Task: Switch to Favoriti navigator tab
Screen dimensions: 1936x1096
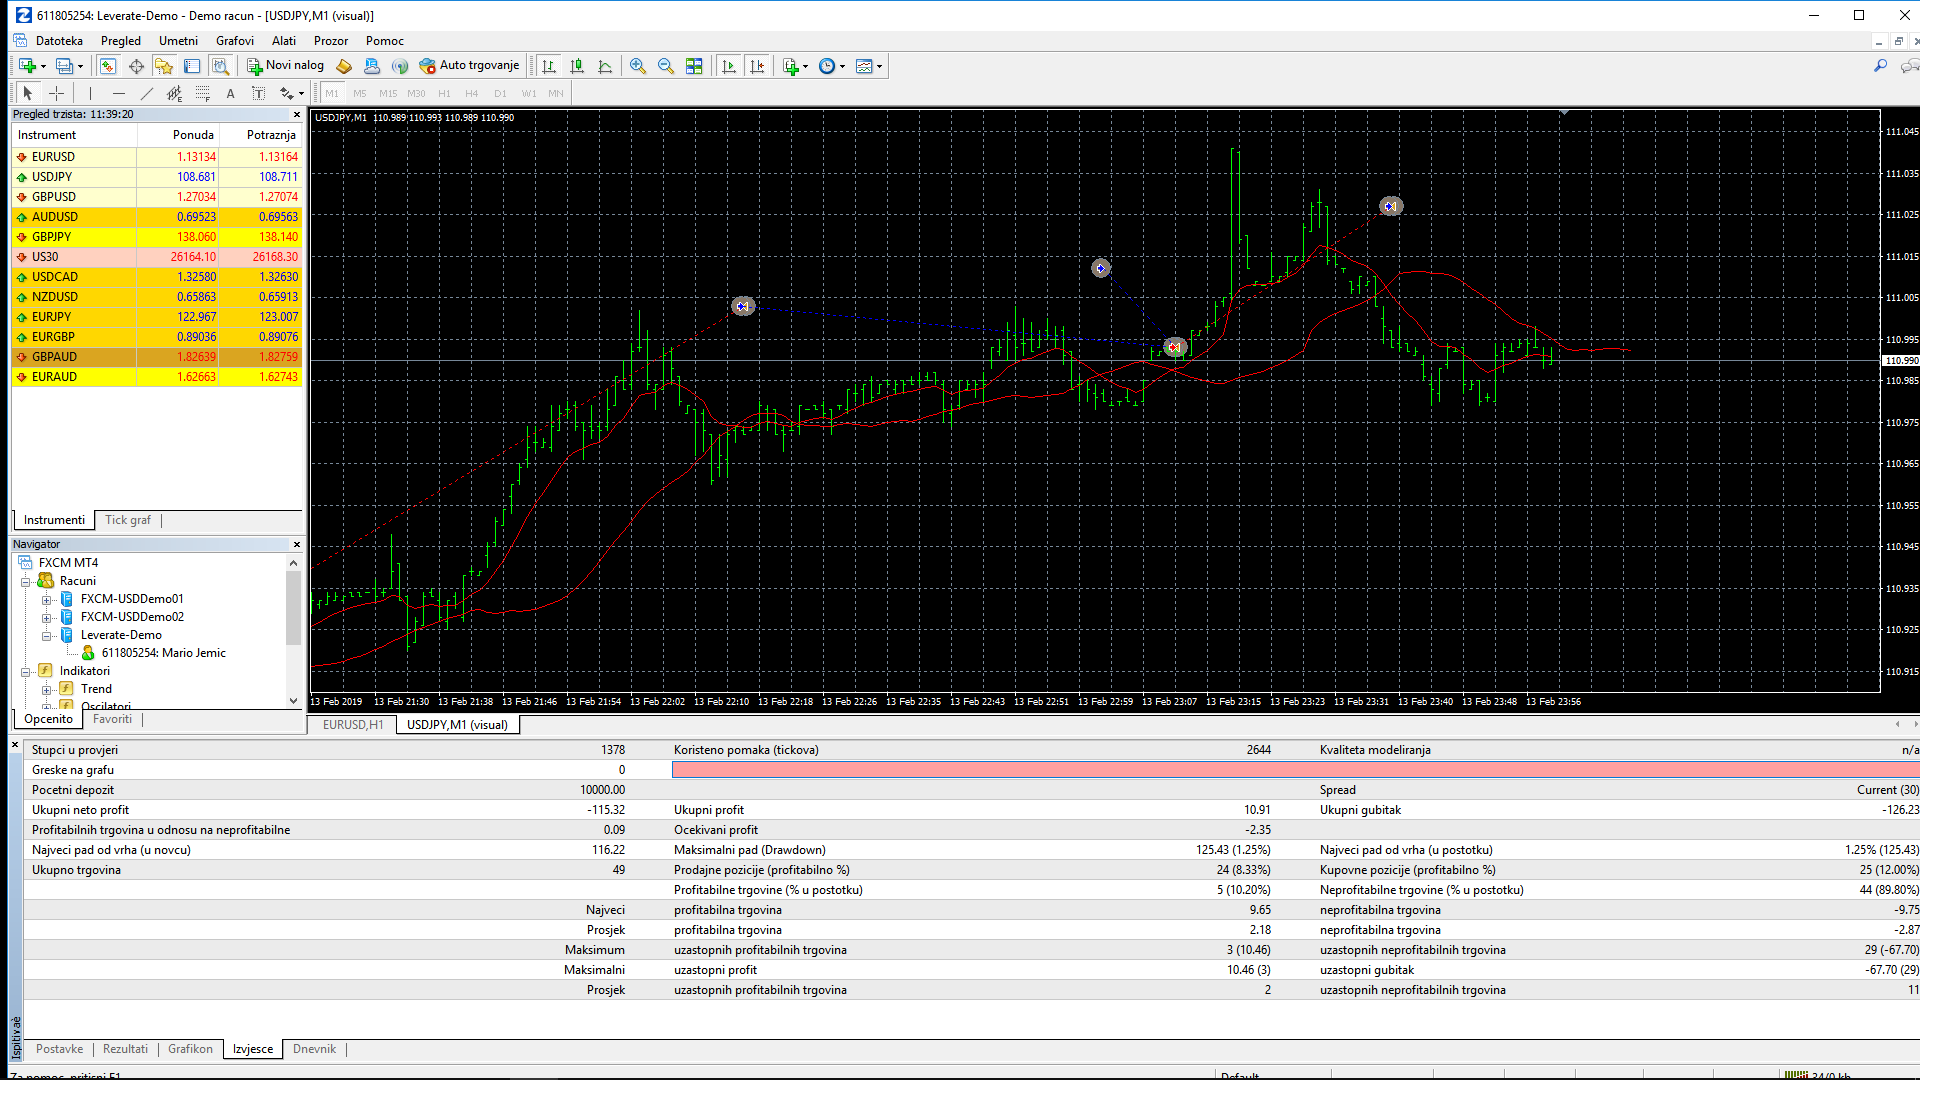Action: 112,719
